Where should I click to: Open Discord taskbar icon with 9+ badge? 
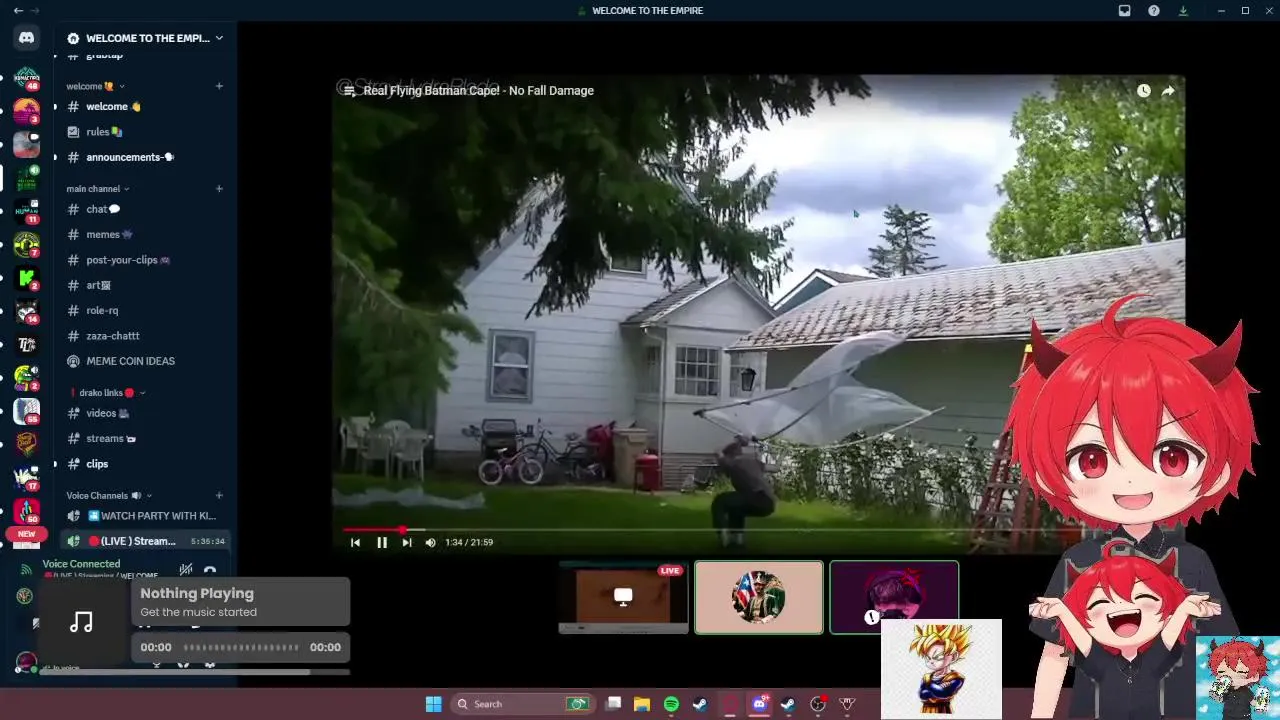tap(759, 704)
